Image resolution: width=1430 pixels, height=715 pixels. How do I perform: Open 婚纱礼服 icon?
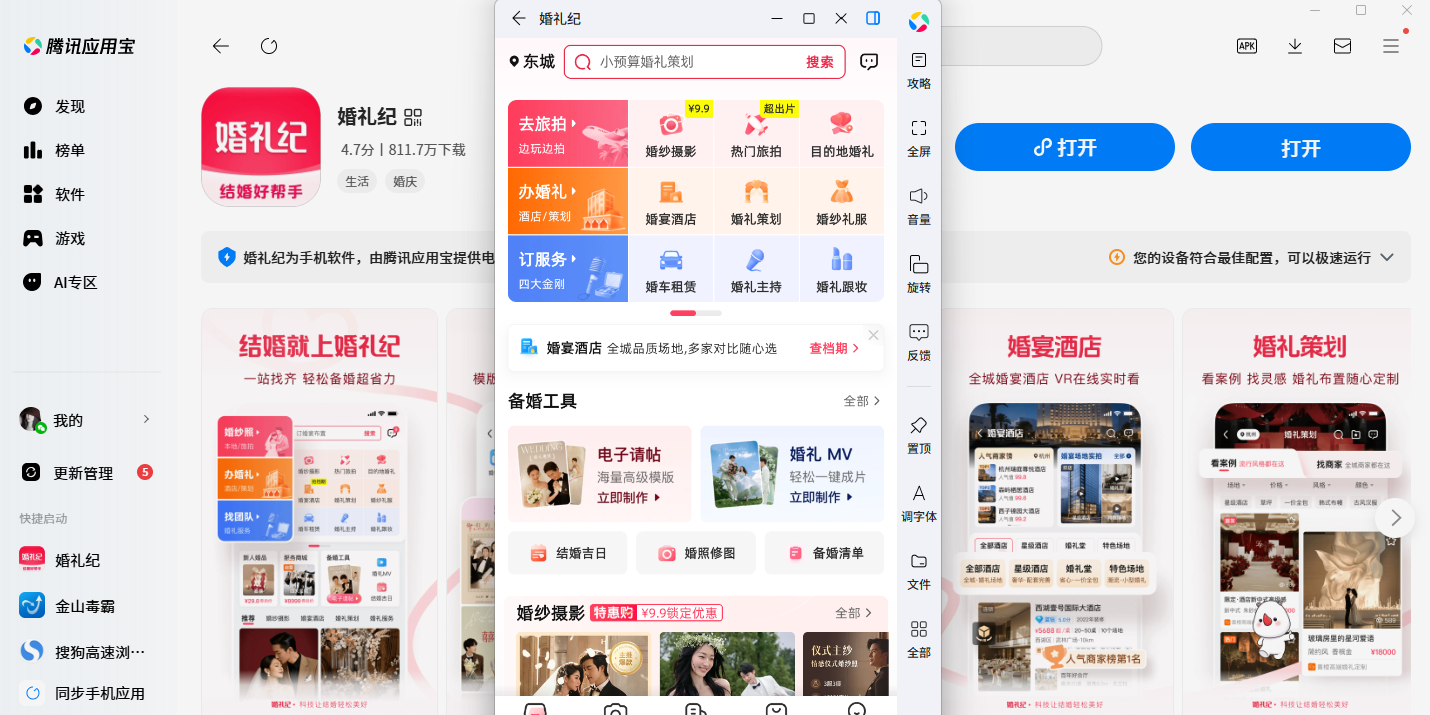(841, 202)
